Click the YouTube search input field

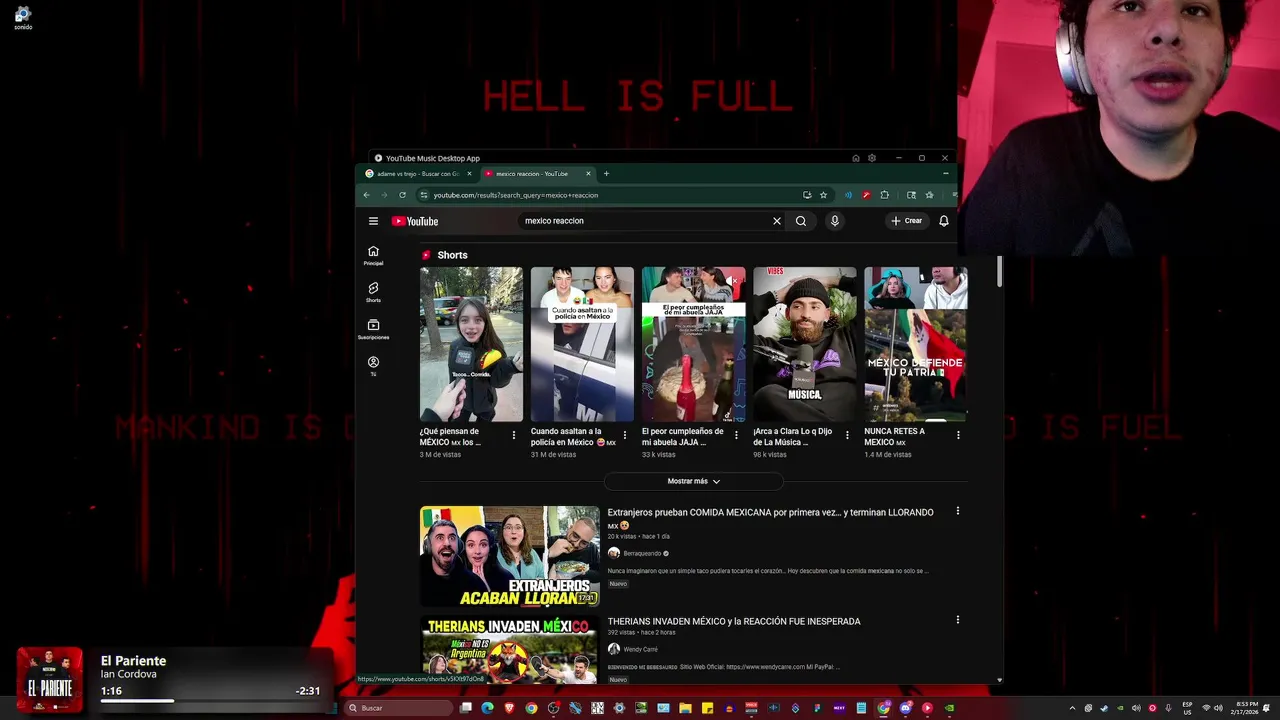(x=645, y=221)
